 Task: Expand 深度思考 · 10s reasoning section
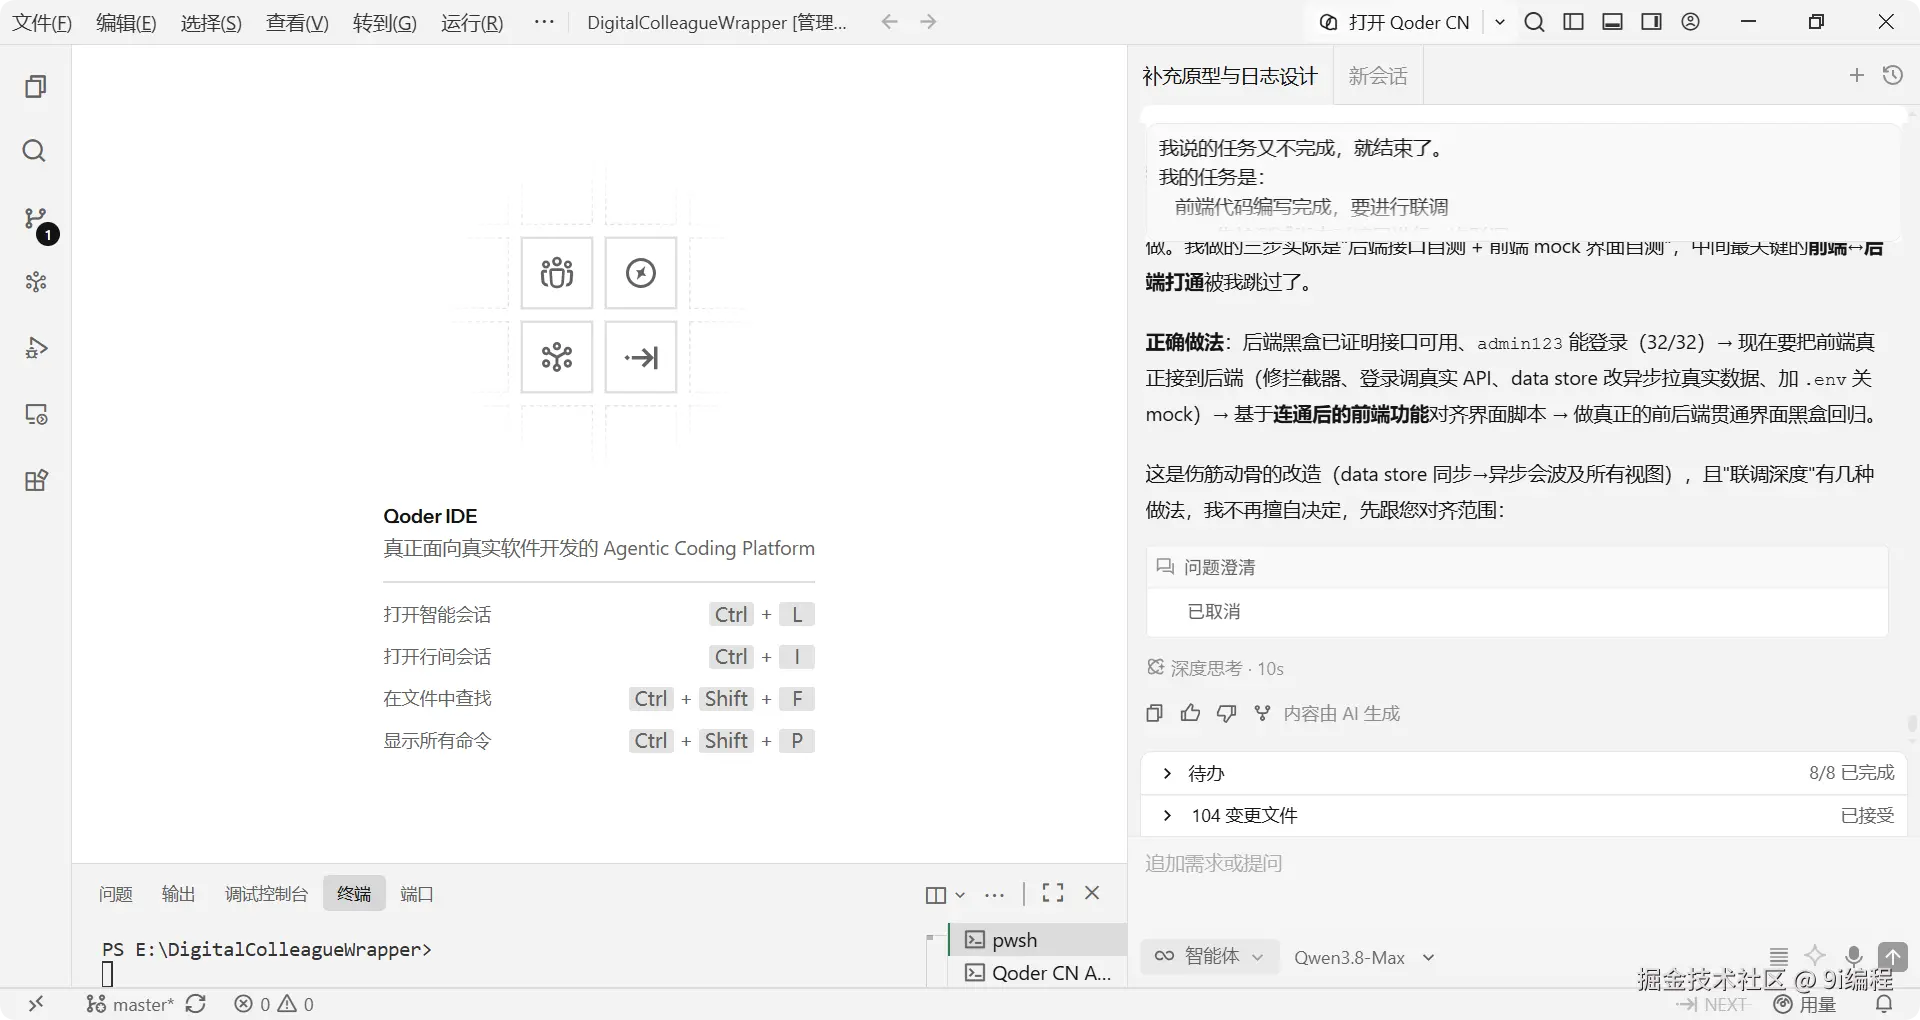(1215, 668)
